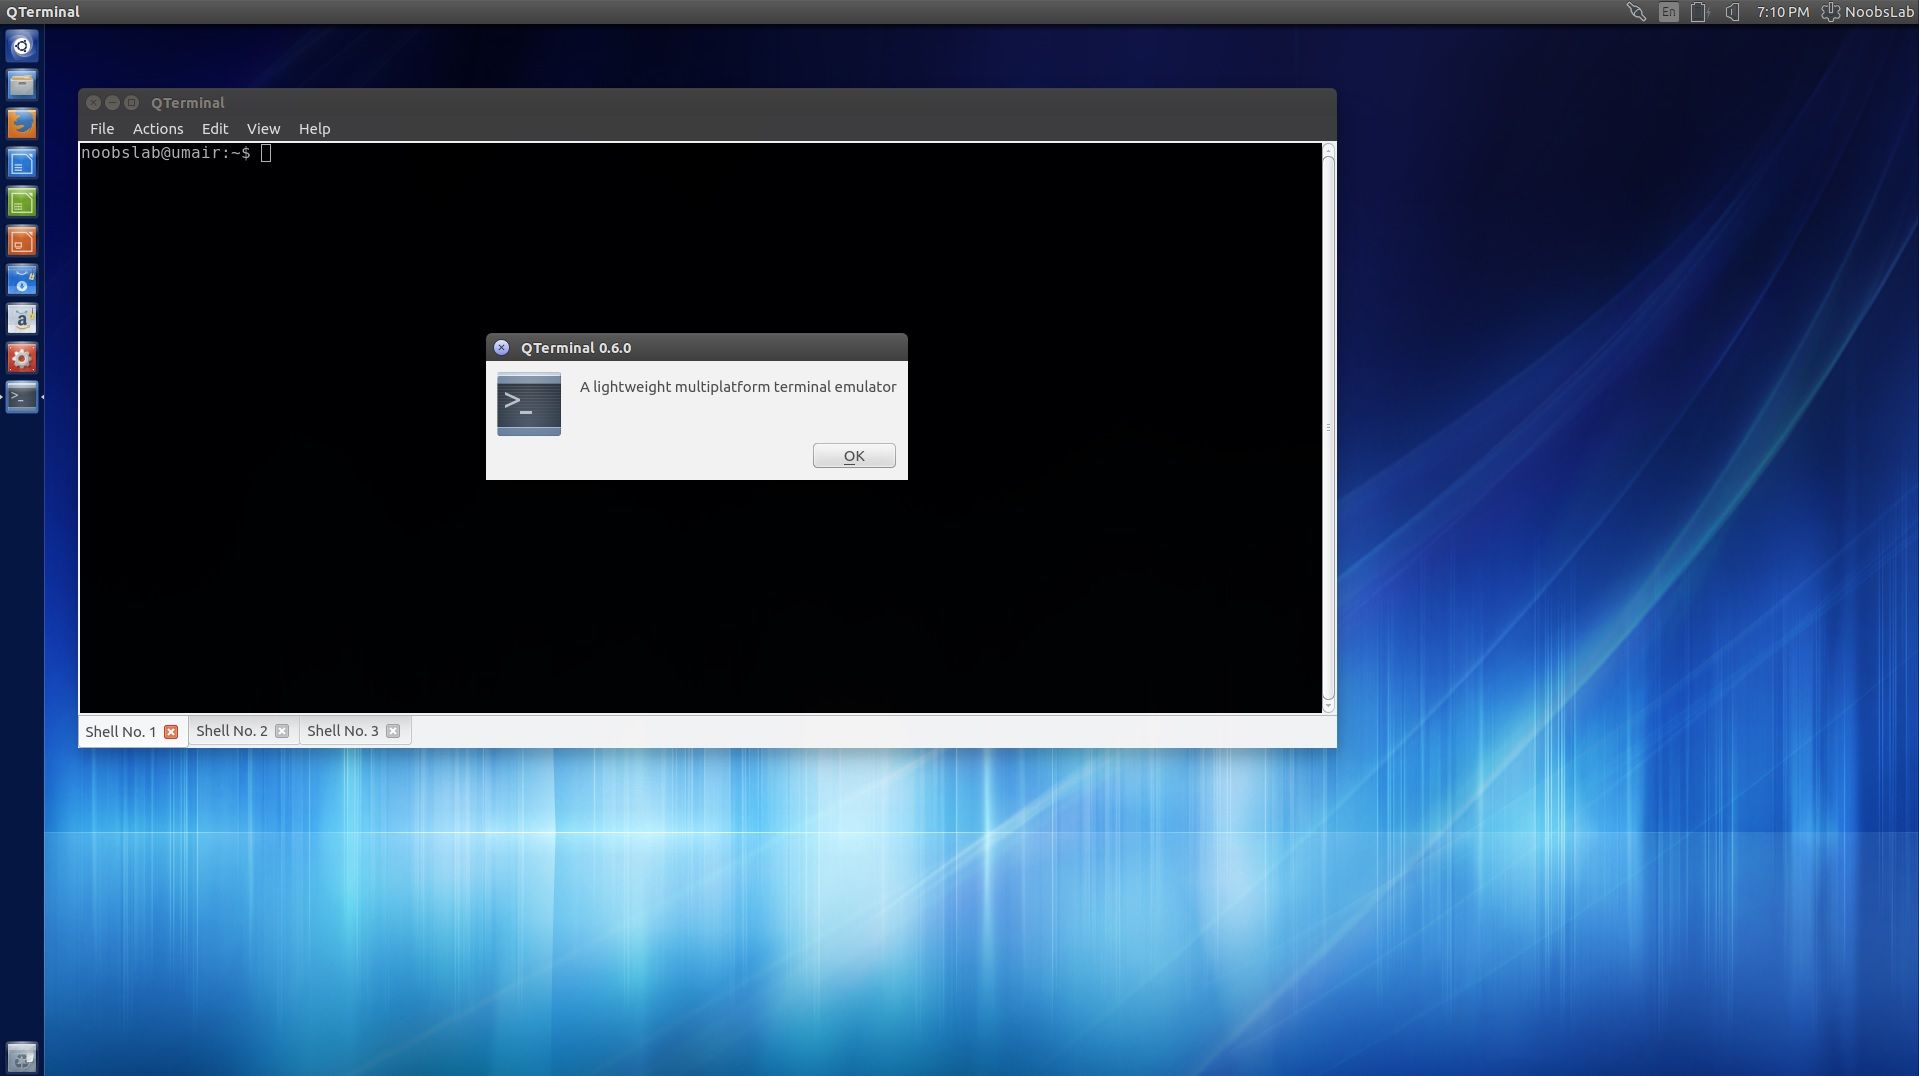1919x1076 pixels.
Task: Open Ubuntu Software Center from the launcher
Action: [22, 280]
